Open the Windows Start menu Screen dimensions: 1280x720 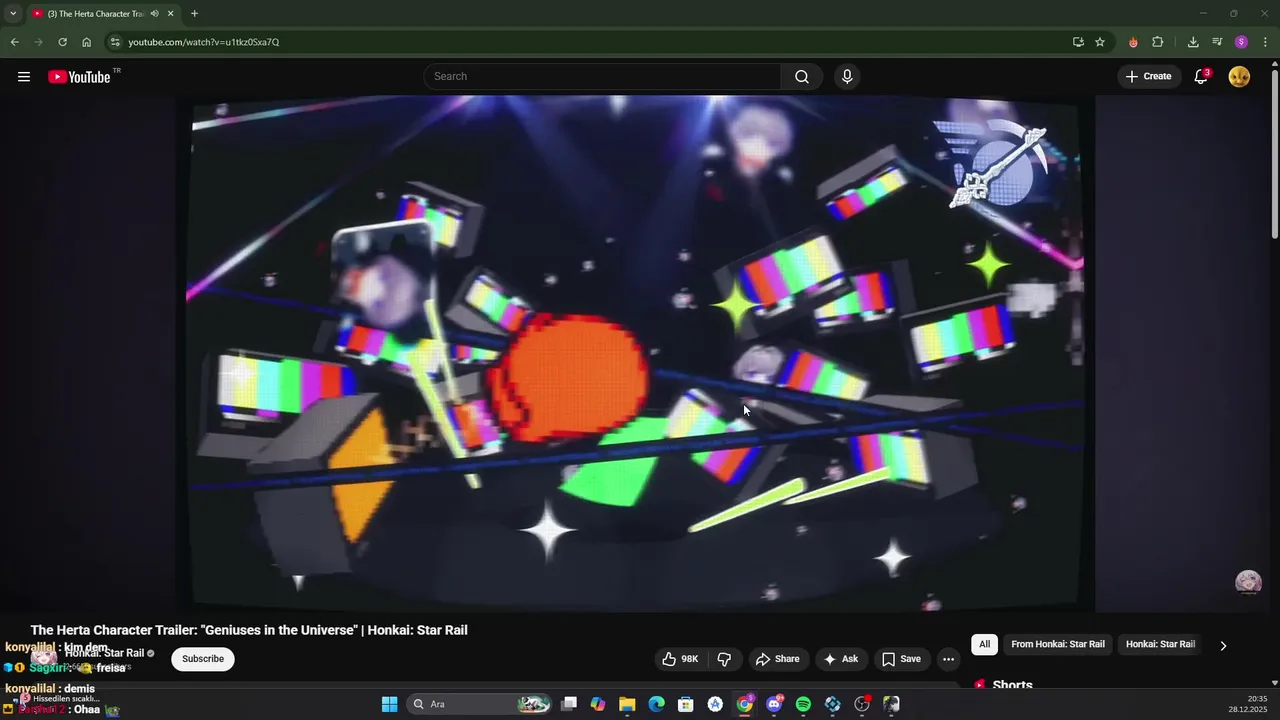[x=389, y=704]
